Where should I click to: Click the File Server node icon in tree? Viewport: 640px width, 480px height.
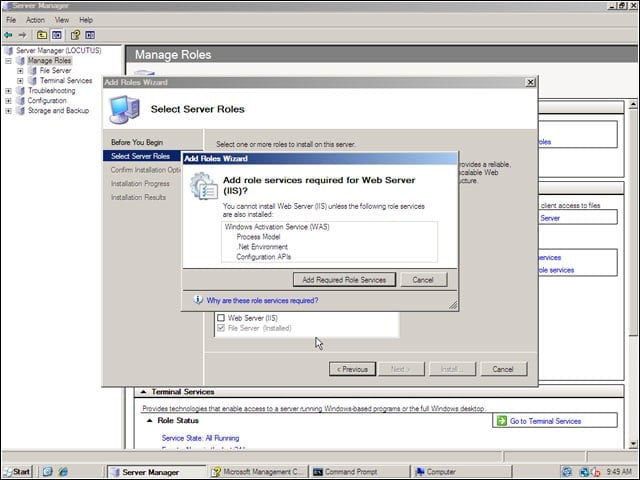(x=33, y=71)
